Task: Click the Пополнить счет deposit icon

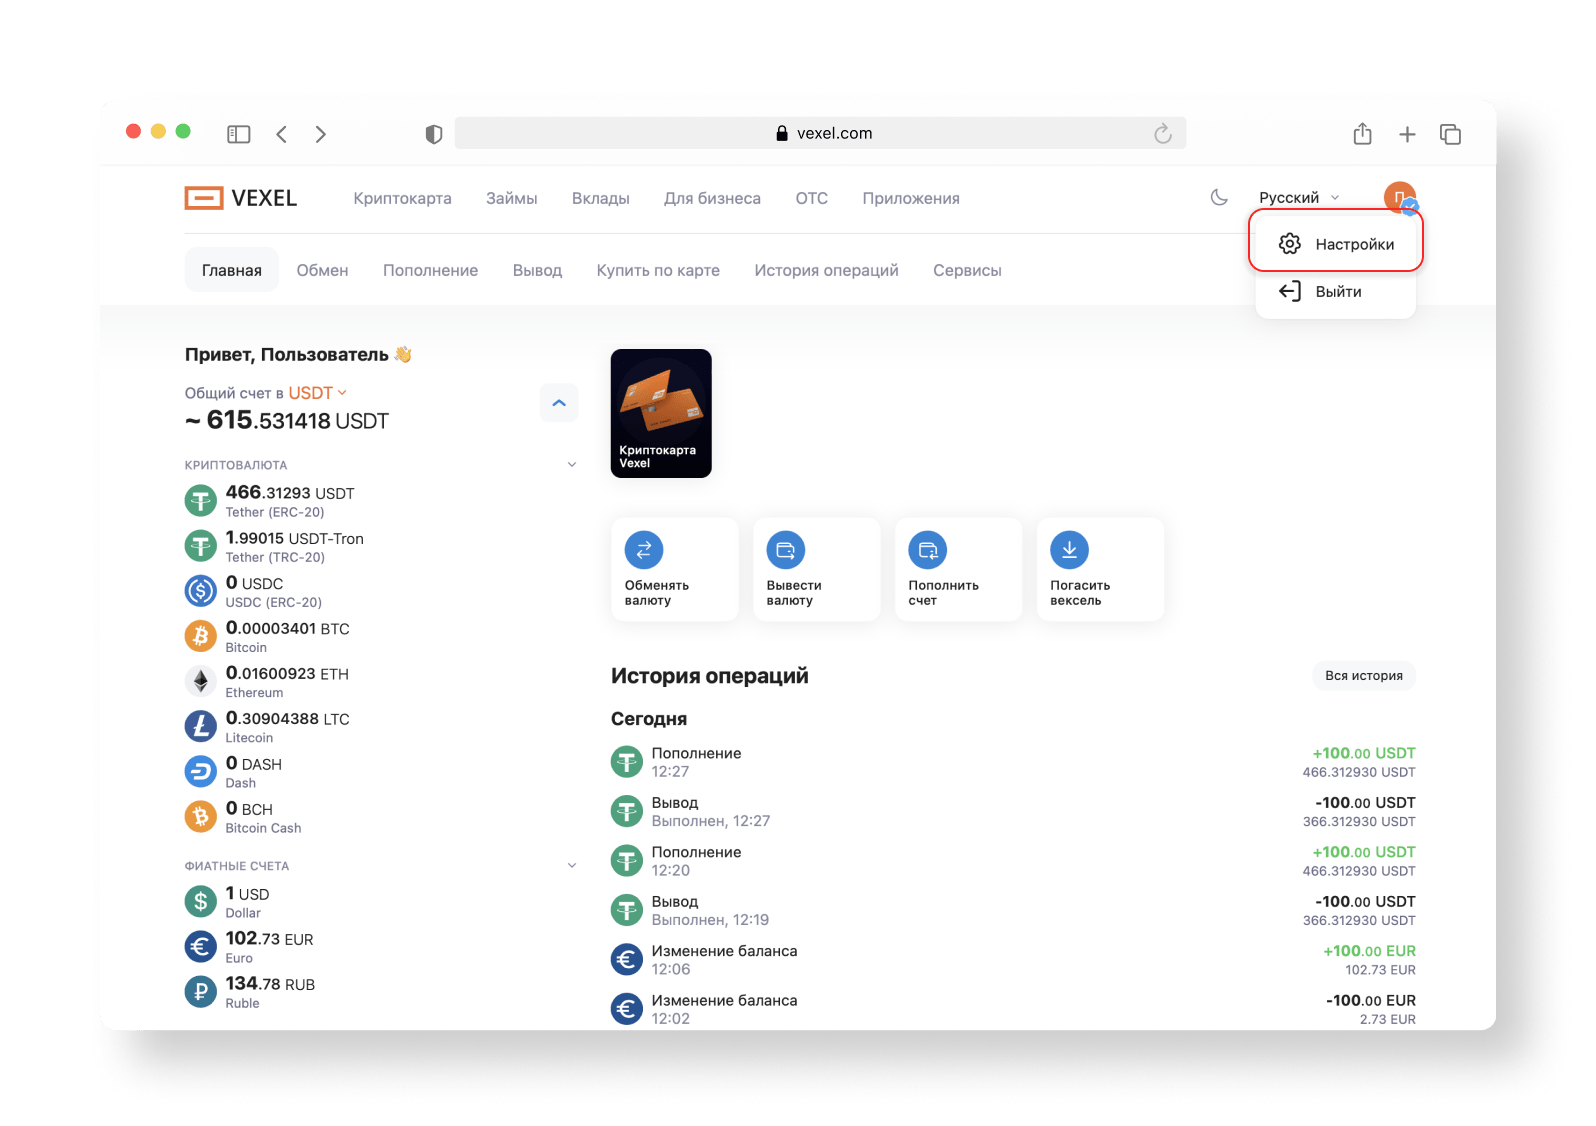Action: pyautogui.click(x=928, y=549)
